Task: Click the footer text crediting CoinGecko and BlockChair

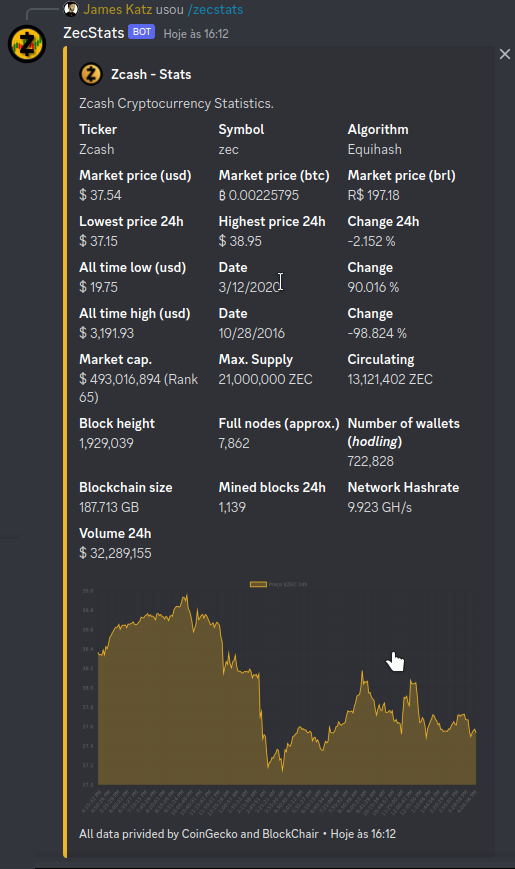Action: click(x=198, y=834)
